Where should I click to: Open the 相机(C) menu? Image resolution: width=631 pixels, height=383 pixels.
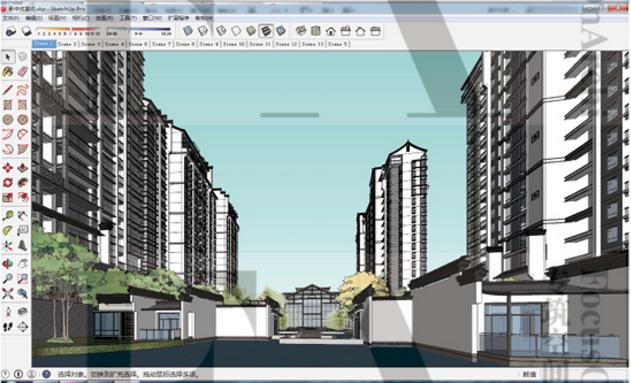tap(81, 18)
